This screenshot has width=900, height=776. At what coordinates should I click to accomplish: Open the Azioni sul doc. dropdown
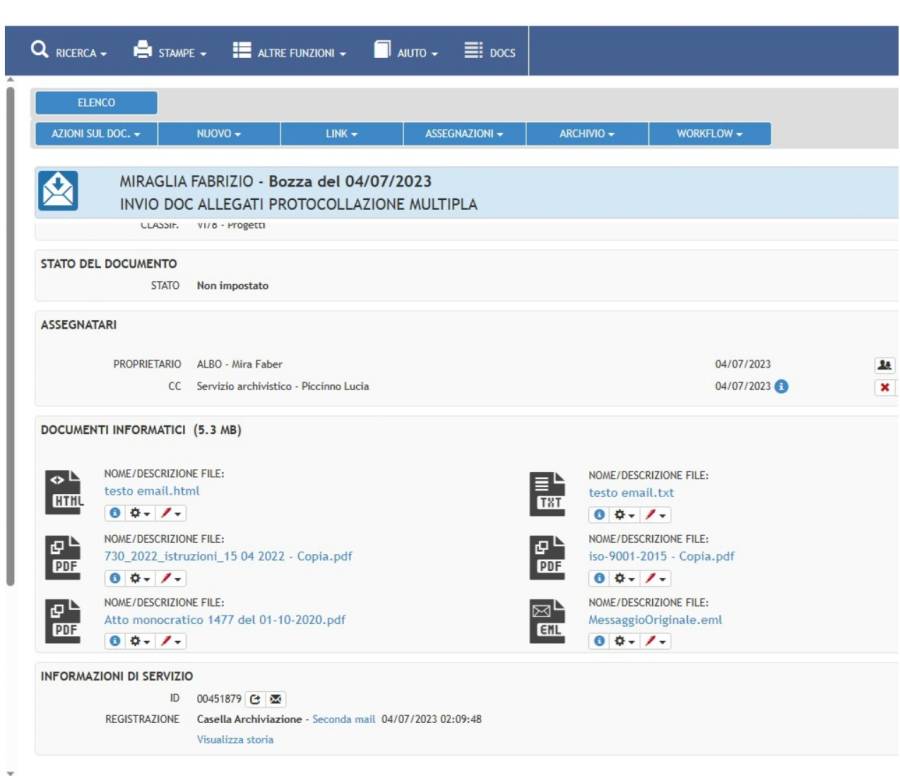pos(96,134)
